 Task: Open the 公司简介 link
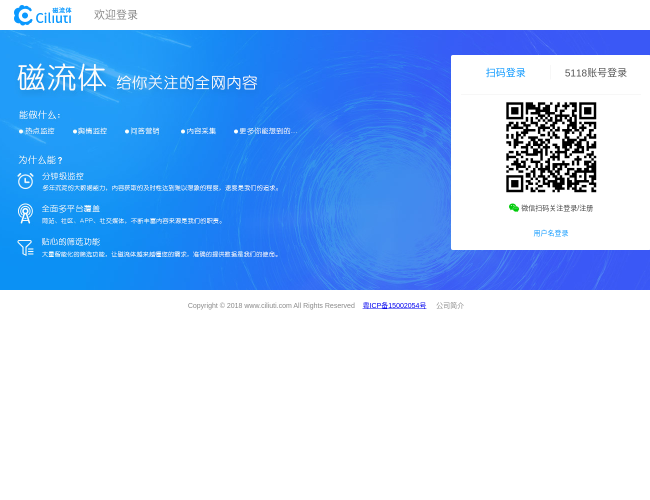pyautogui.click(x=450, y=306)
